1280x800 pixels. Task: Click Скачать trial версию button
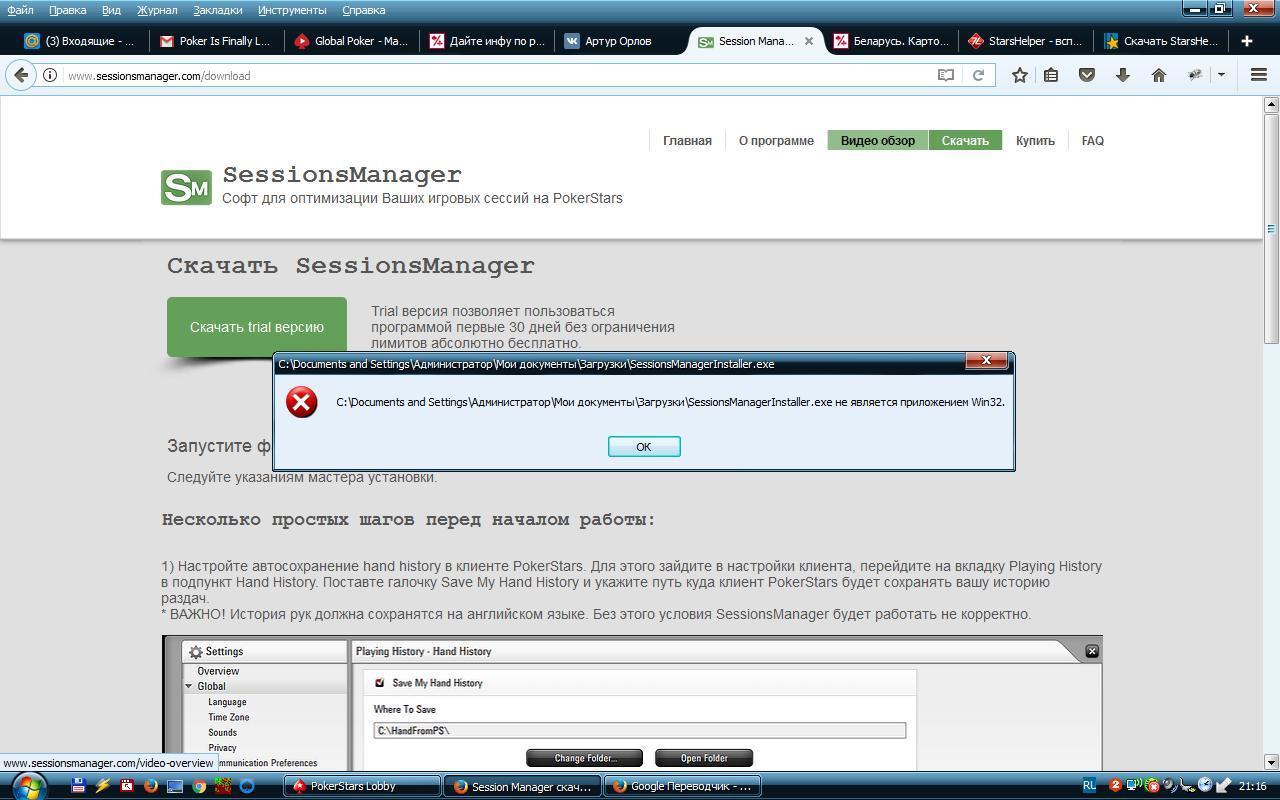coord(257,327)
